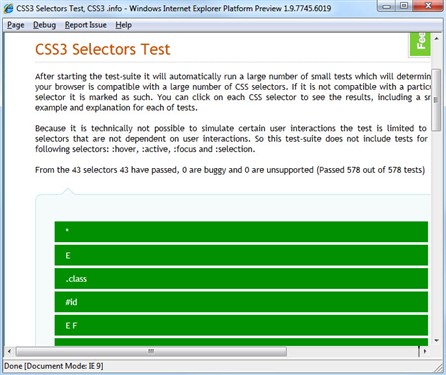Click the CSS3 Selectors Test heading
Viewport: 446px width, 375px height.
(x=103, y=49)
